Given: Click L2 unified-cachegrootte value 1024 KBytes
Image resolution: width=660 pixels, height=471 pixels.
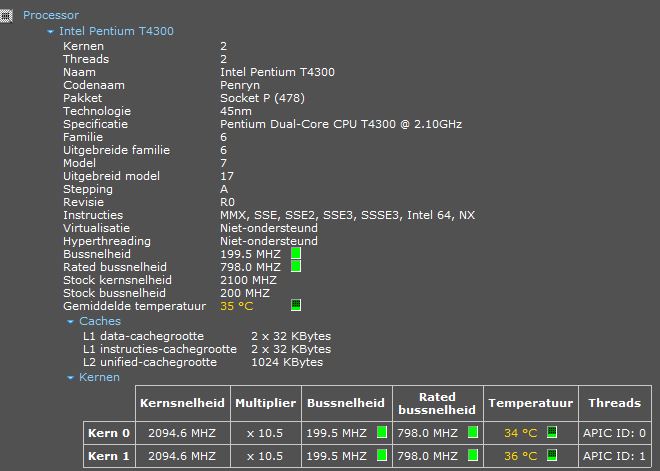Looking at the screenshot, I should pos(287,362).
